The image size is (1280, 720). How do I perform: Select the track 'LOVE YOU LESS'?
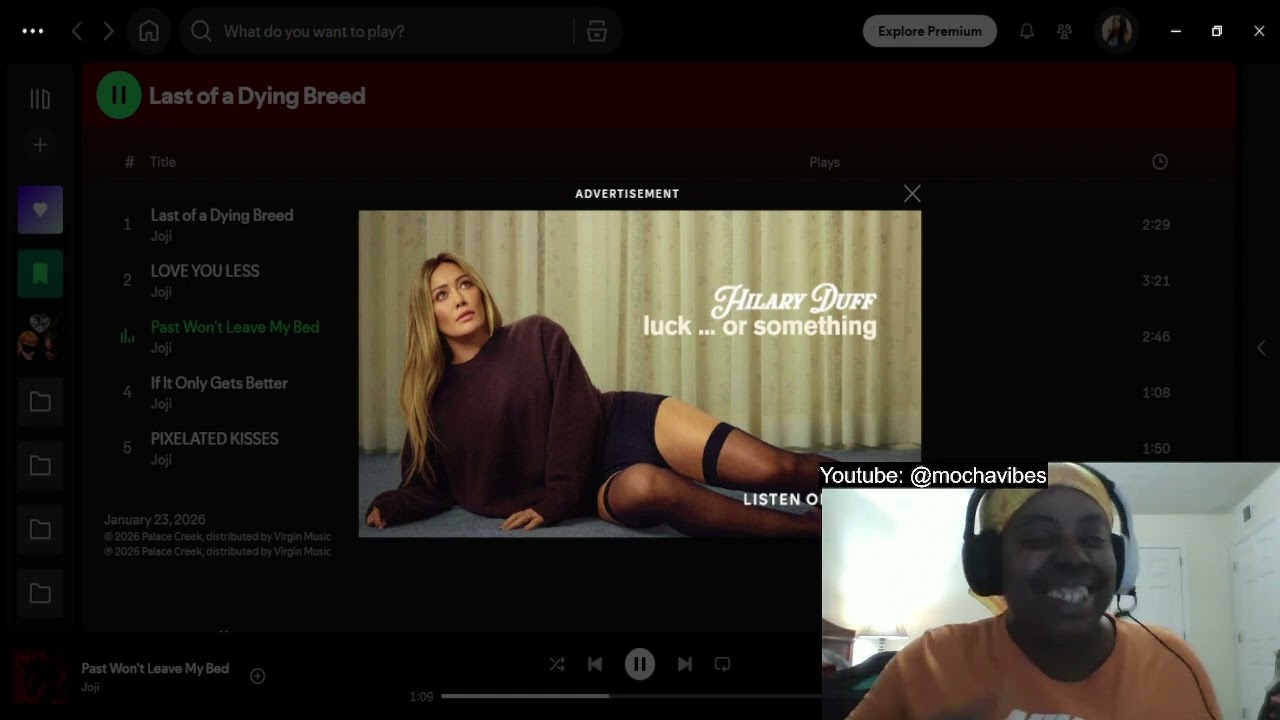[x=205, y=271]
